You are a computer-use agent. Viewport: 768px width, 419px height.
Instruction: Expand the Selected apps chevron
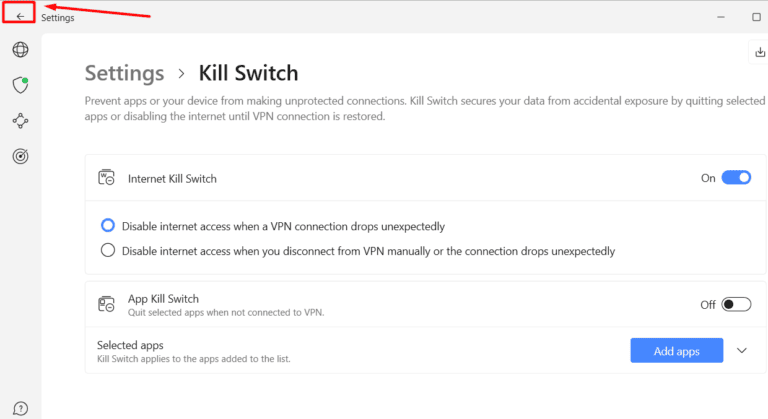tap(741, 350)
